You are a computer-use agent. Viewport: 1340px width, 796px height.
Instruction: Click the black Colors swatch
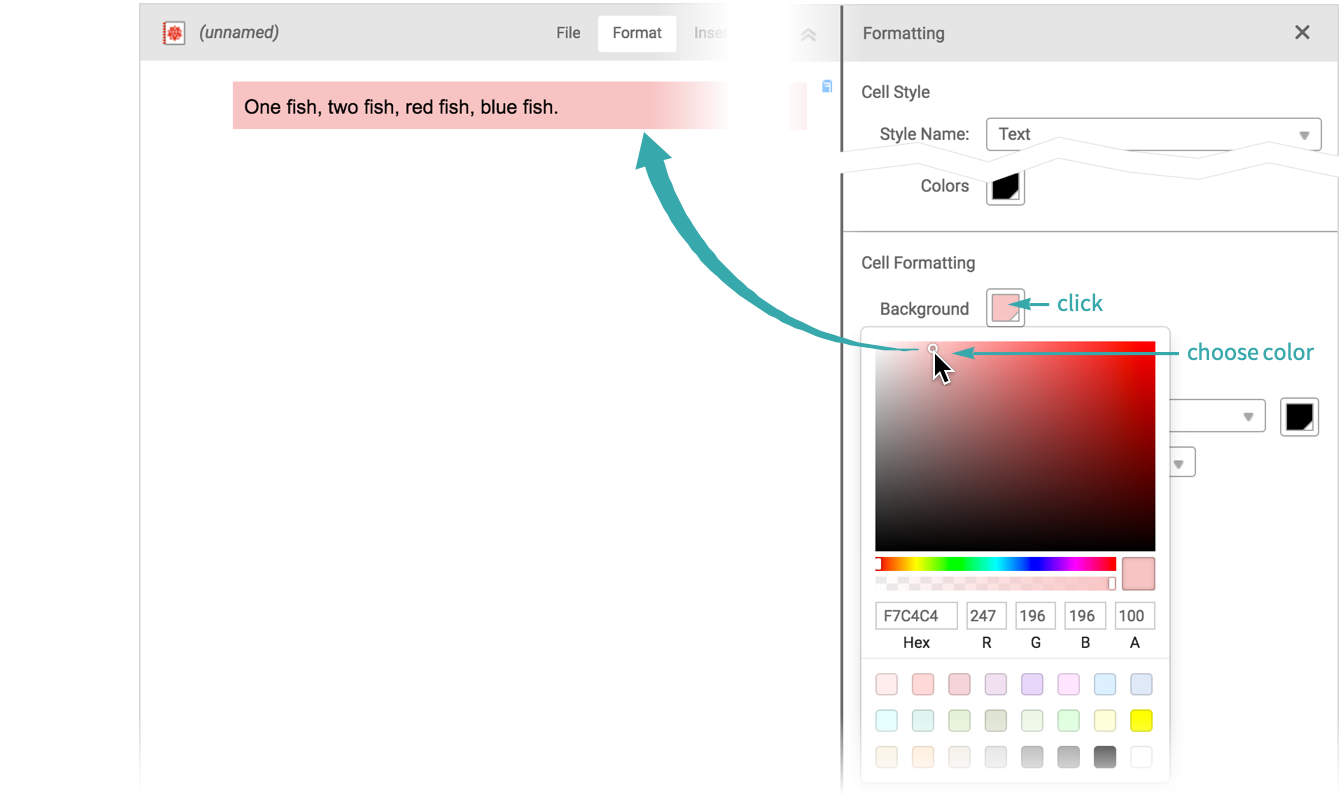pyautogui.click(x=1005, y=186)
